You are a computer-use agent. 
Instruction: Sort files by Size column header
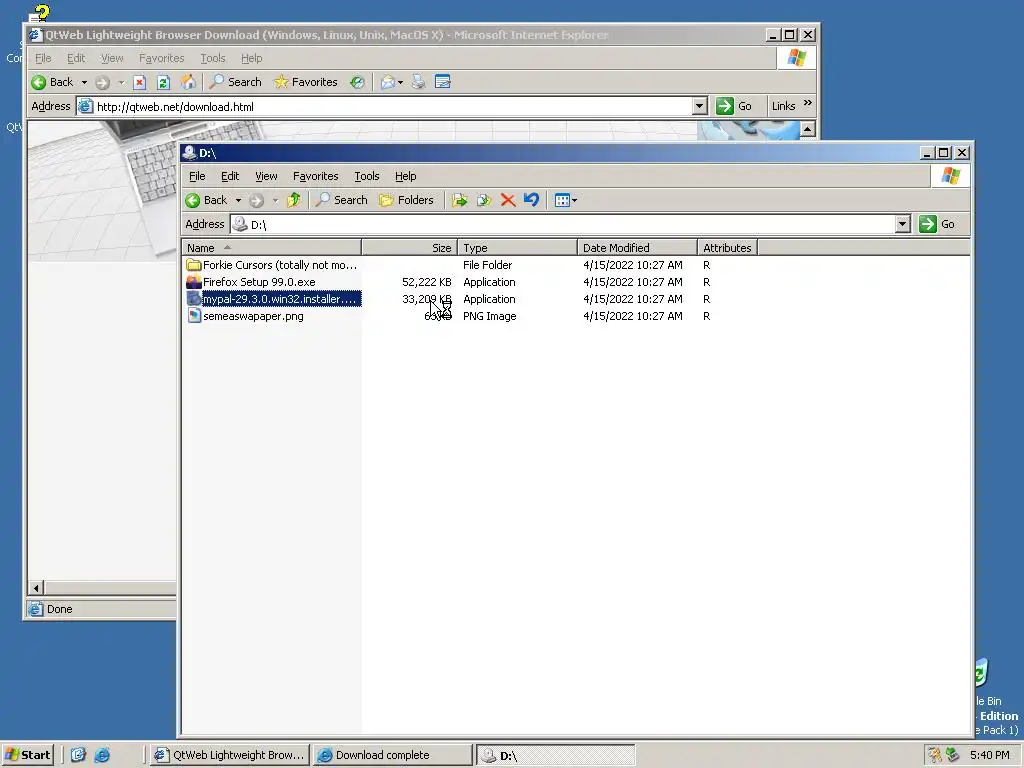[x=409, y=248]
